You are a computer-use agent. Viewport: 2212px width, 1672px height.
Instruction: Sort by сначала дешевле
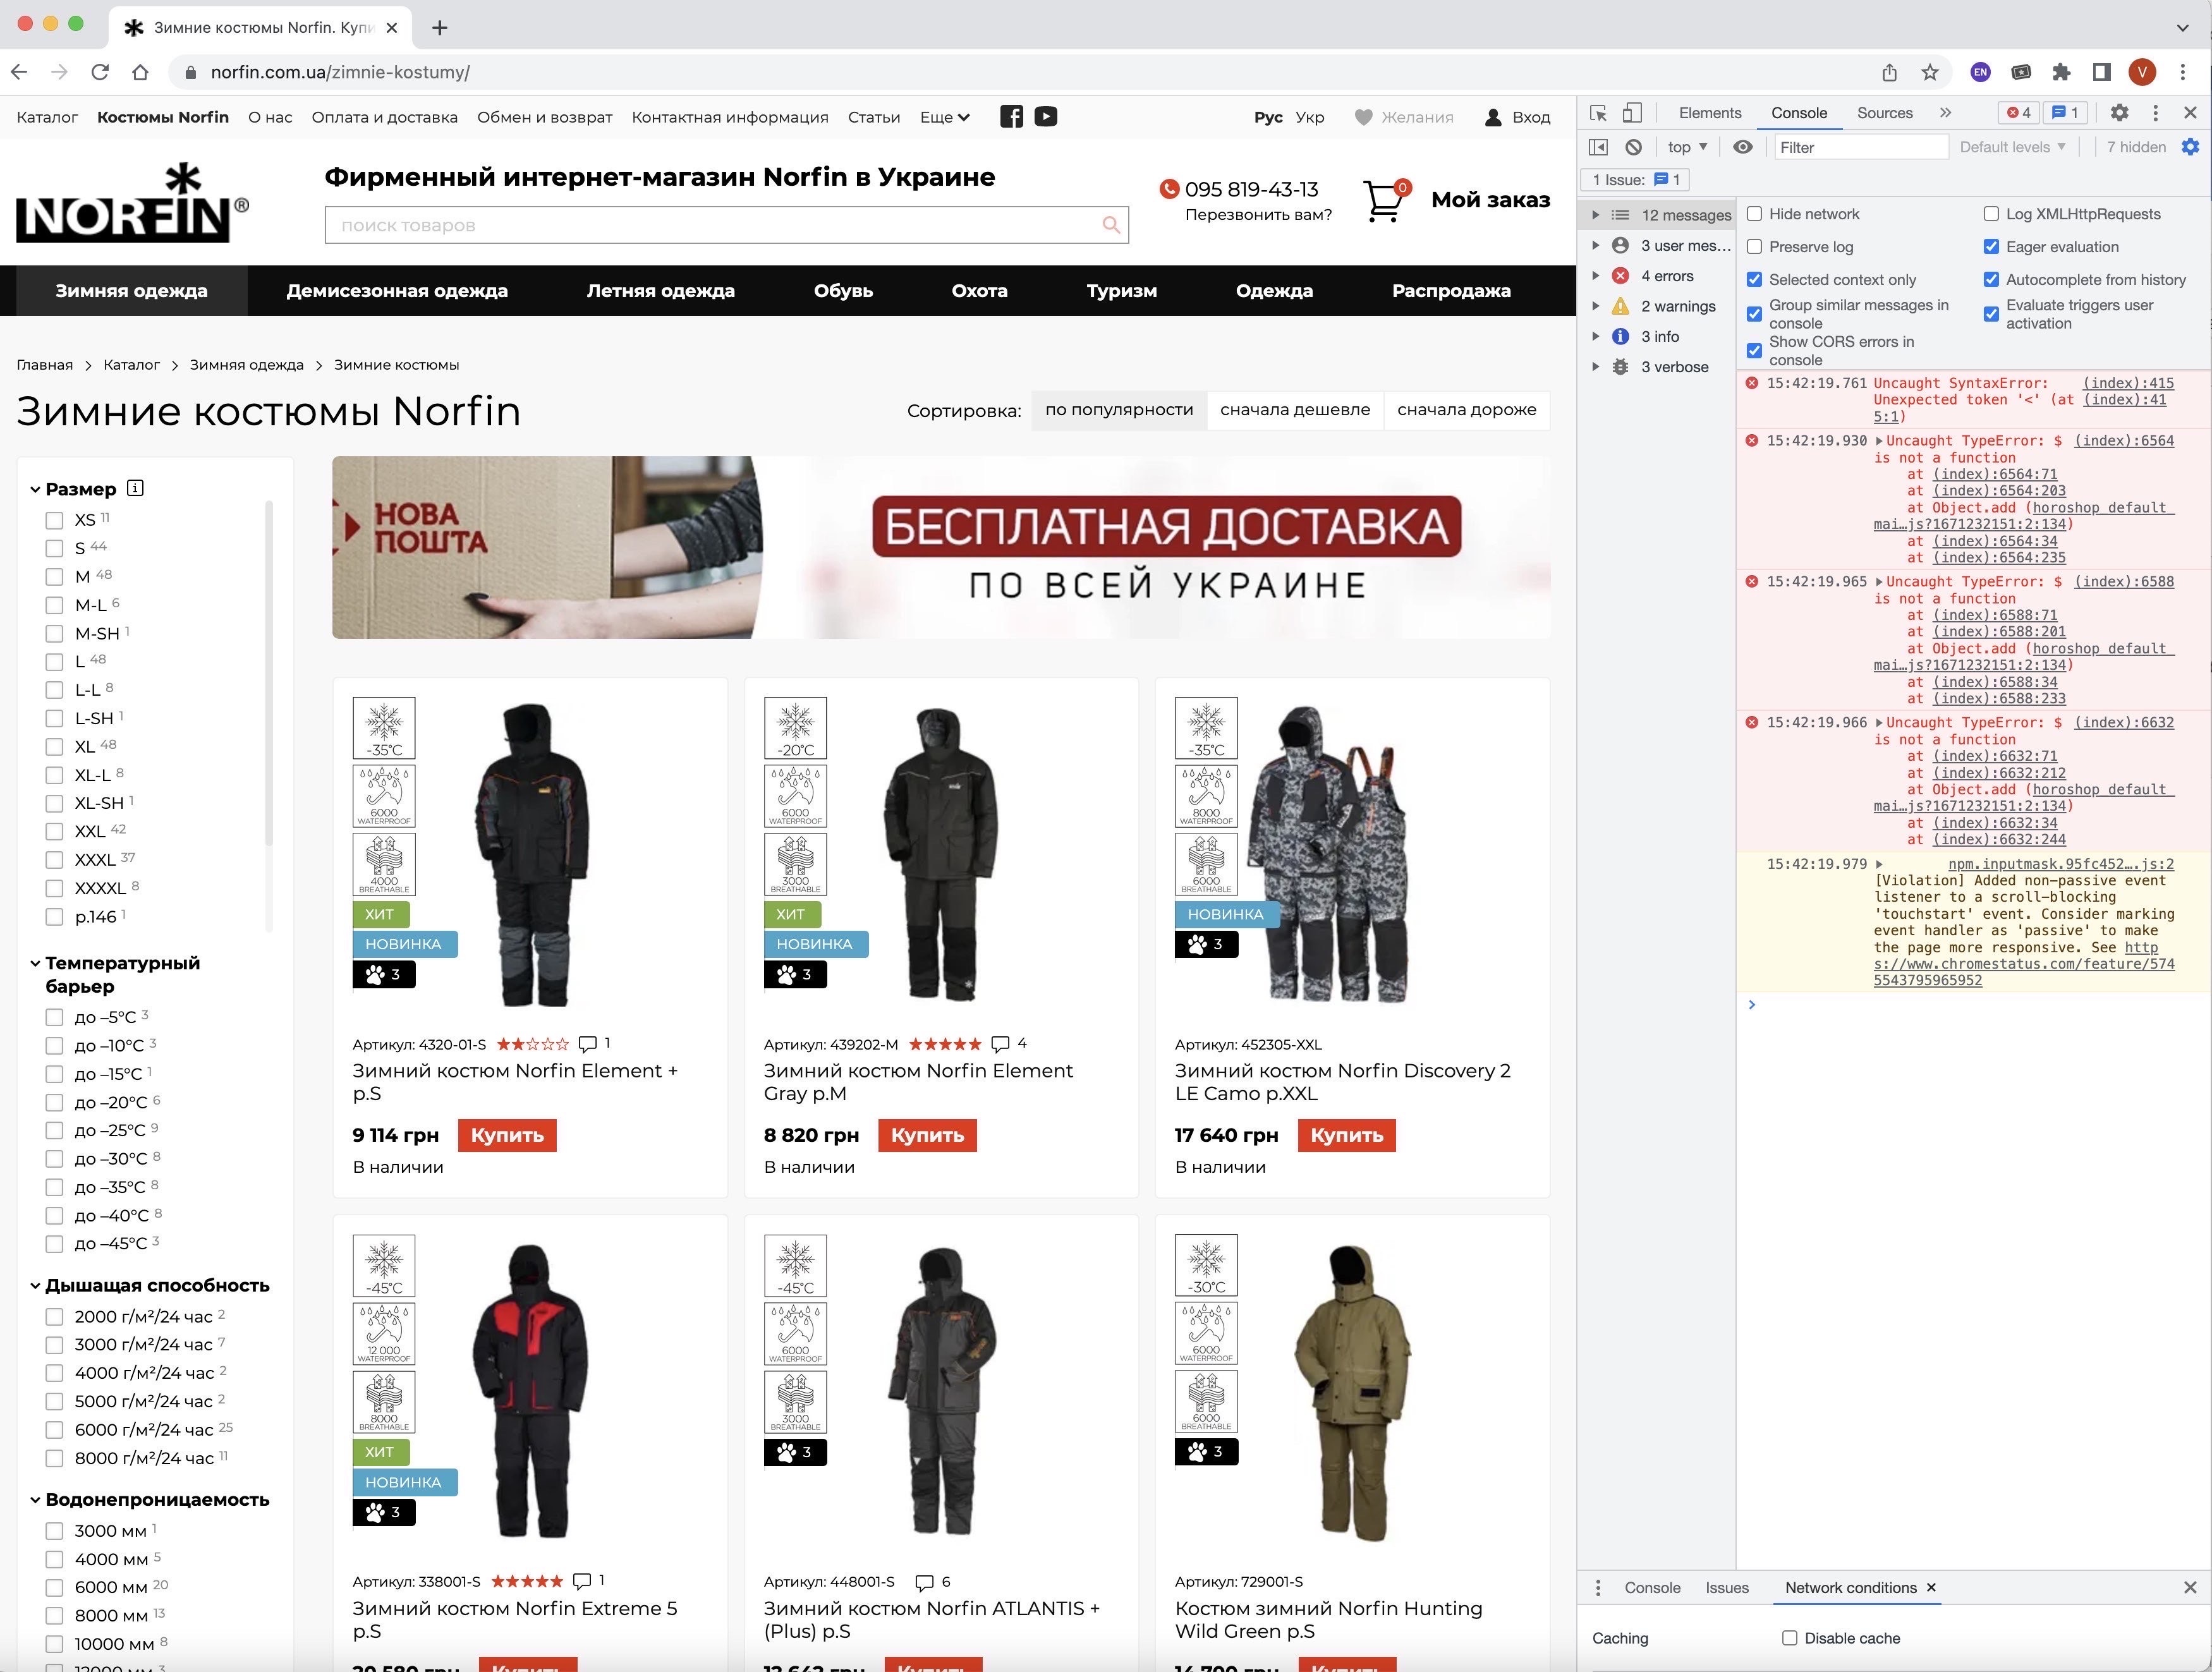1294,410
